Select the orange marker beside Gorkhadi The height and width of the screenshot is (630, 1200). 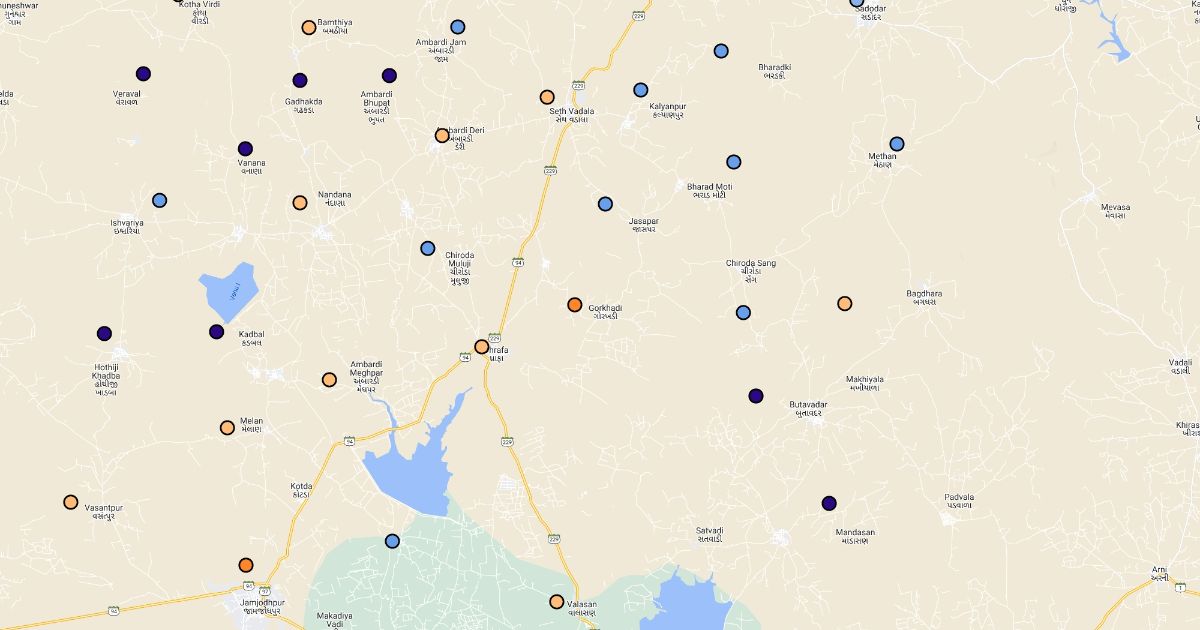pos(575,304)
